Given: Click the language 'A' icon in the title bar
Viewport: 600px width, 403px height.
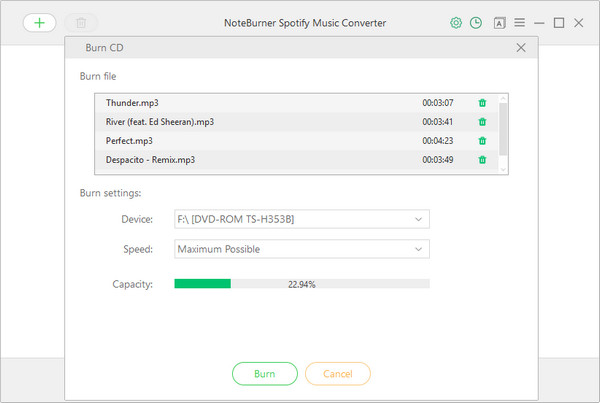Looking at the screenshot, I should tap(499, 23).
